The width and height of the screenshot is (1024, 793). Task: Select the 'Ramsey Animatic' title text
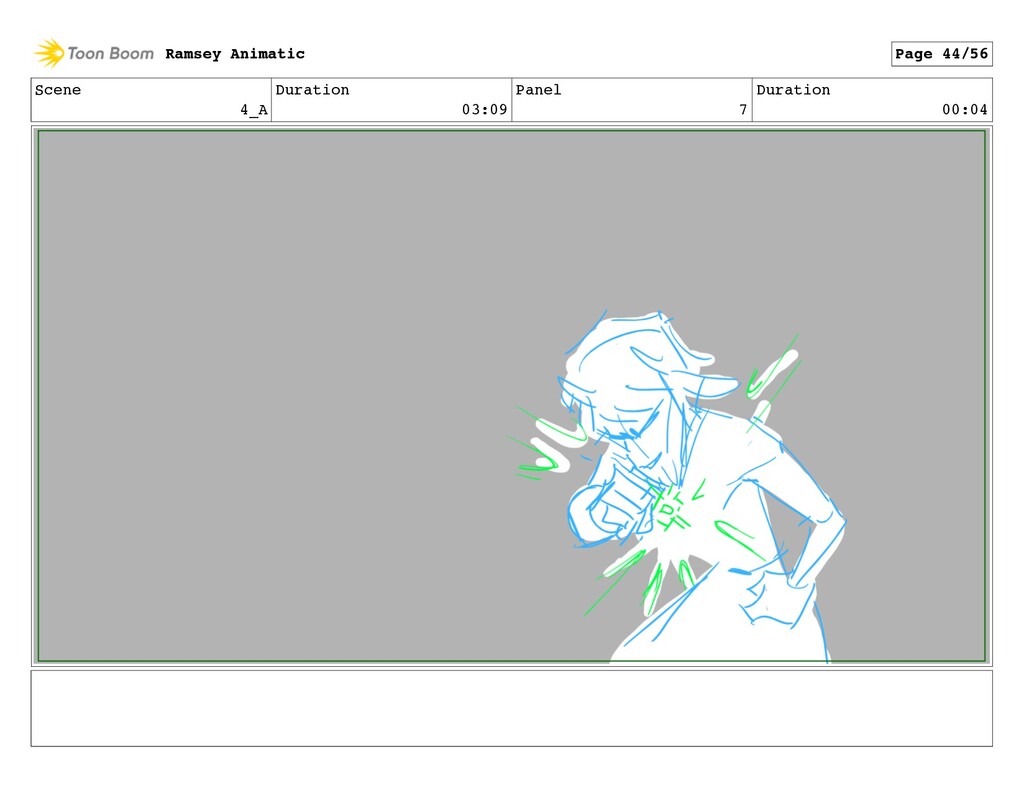(x=235, y=54)
